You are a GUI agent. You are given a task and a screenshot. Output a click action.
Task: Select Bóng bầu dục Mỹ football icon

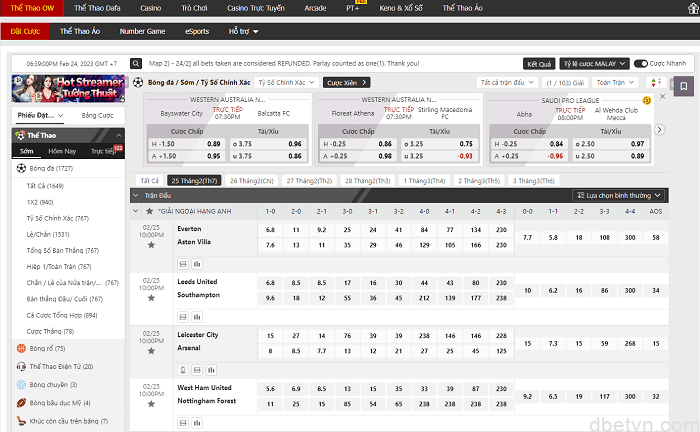[x=21, y=403]
